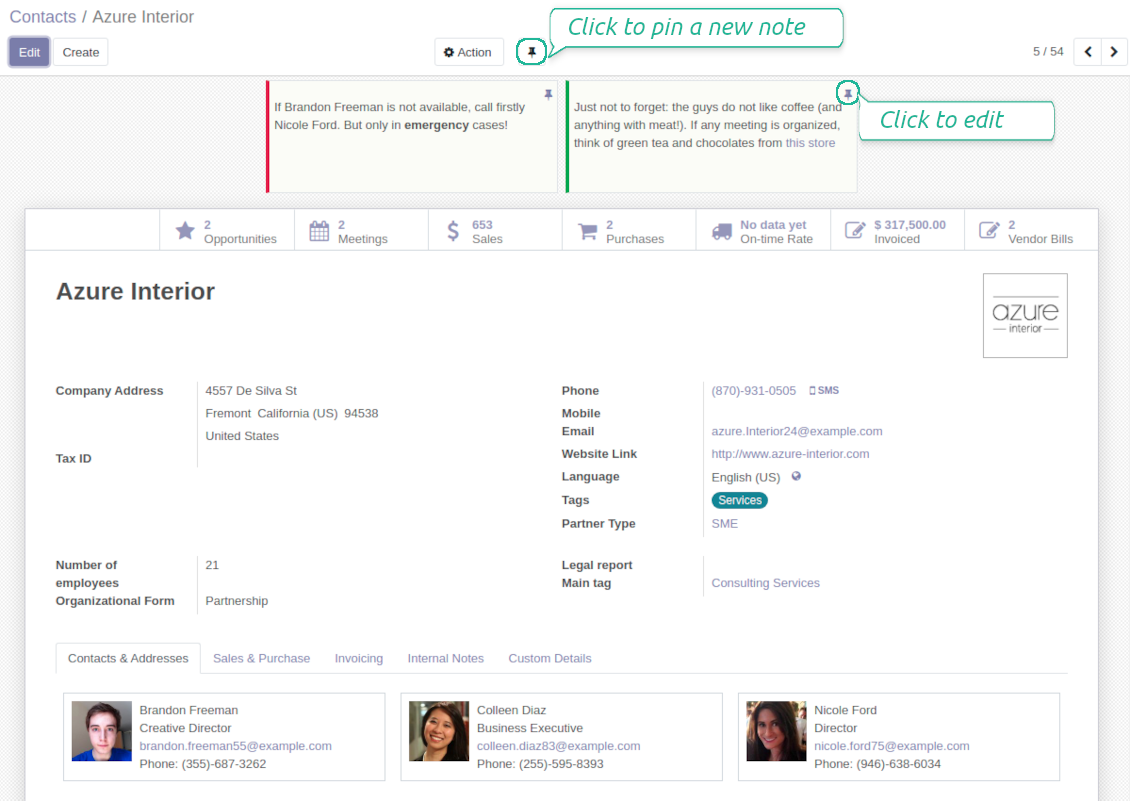Click Nicole Ford's profile photo
The height and width of the screenshot is (801, 1130).
(776, 731)
